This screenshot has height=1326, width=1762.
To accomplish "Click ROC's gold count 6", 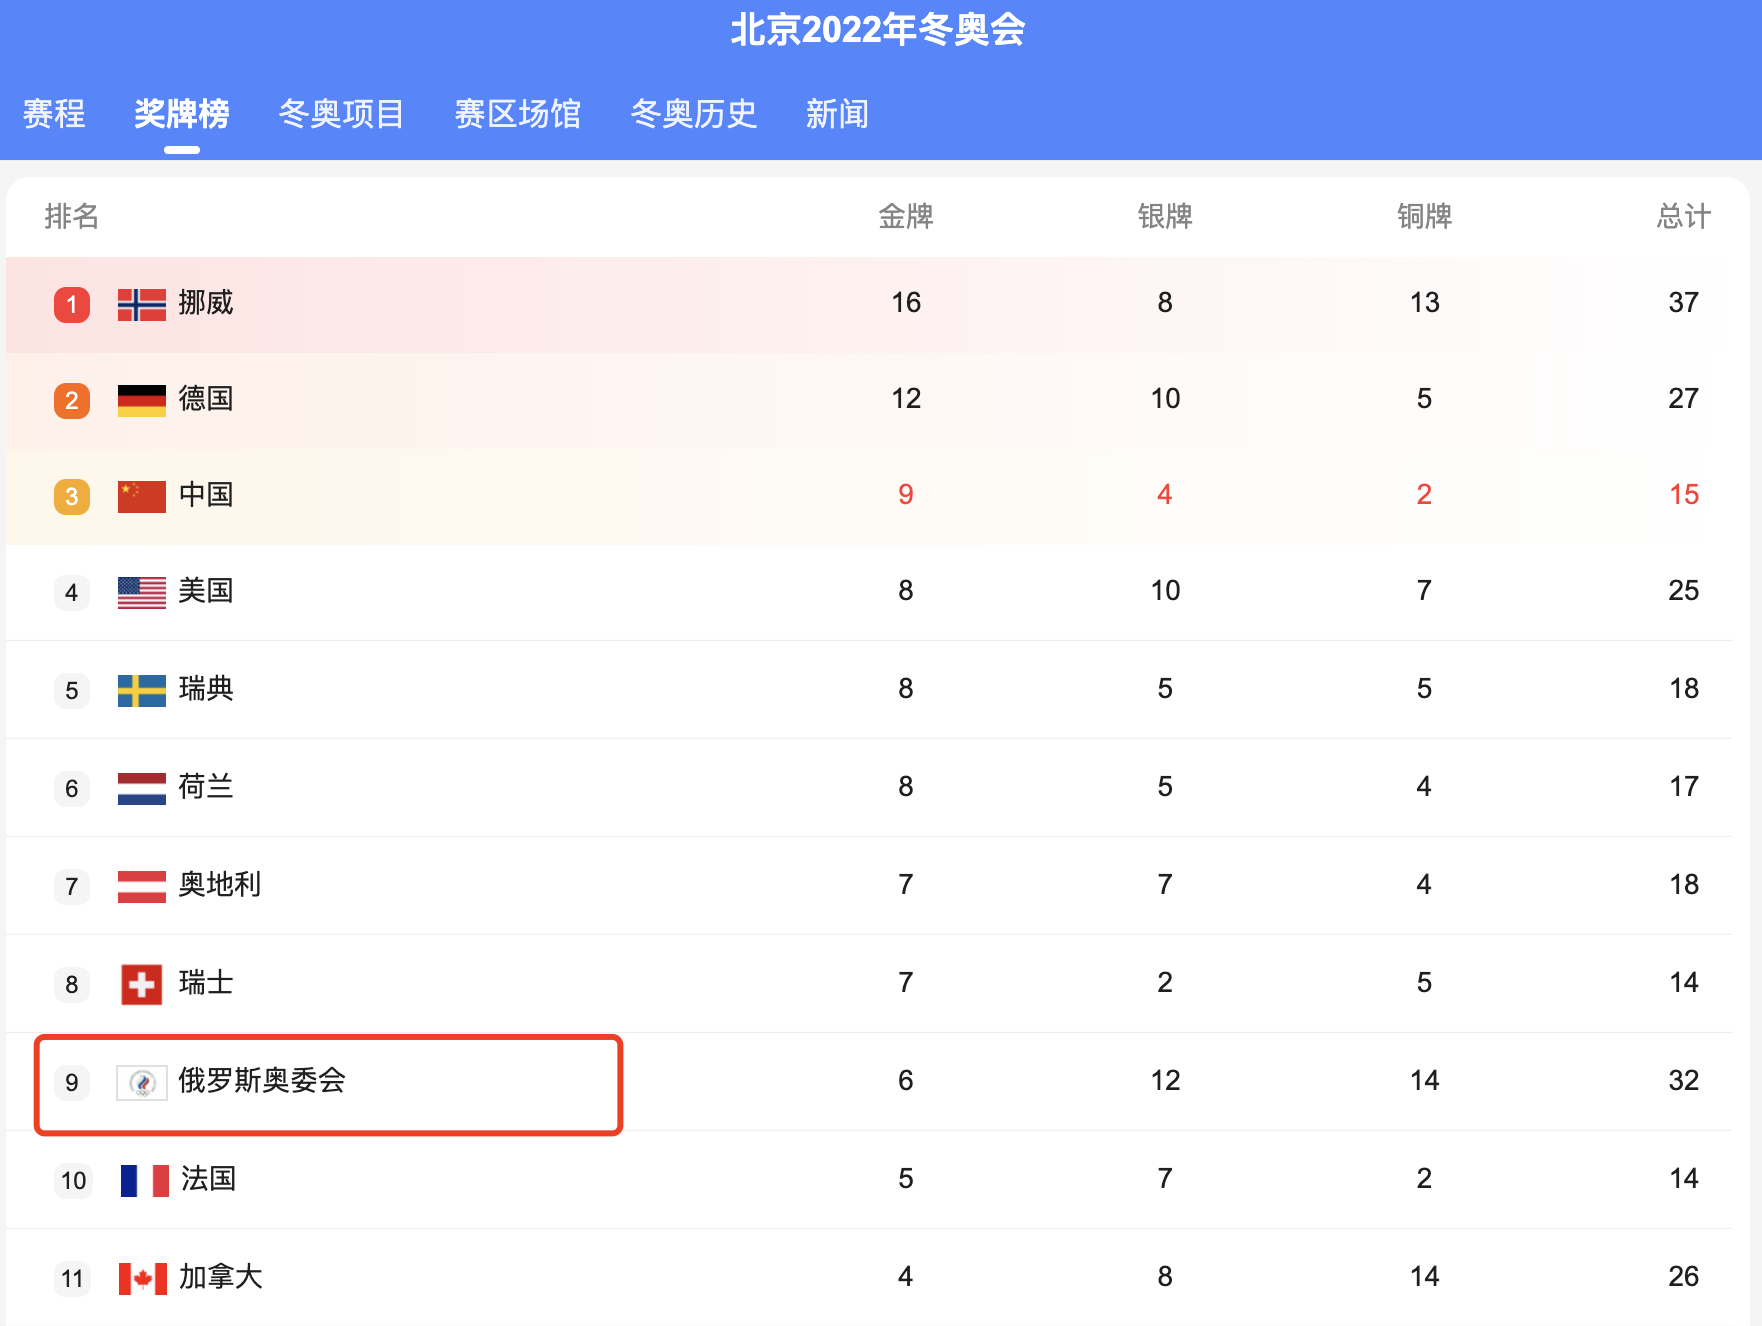I will (x=906, y=1080).
